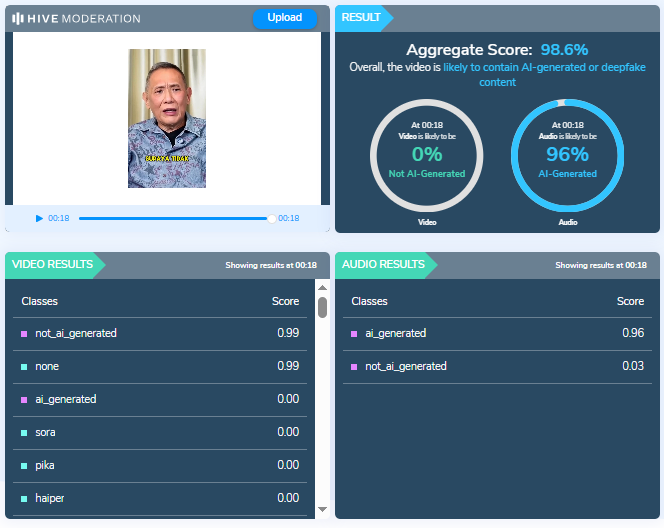The height and width of the screenshot is (528, 664).
Task: Click the cyan square beside sora class
Action: click(24, 433)
